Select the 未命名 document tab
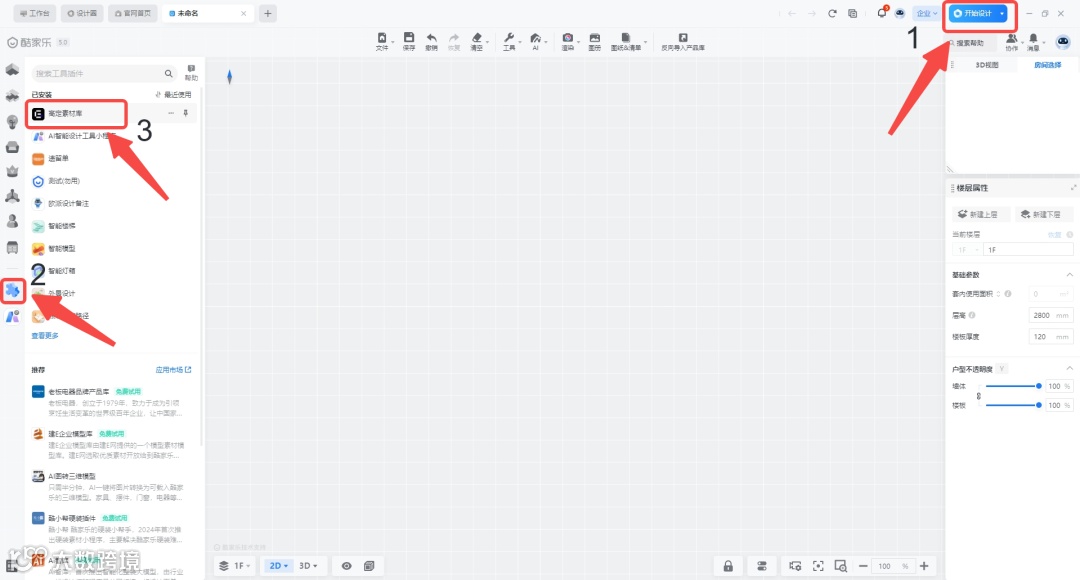The image size is (1080, 580). 208,13
